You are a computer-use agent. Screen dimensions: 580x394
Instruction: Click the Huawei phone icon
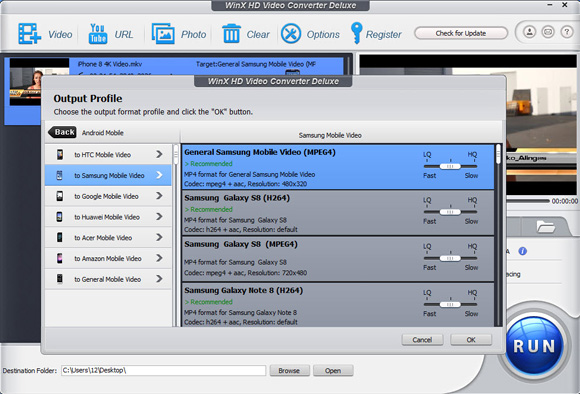pos(59,216)
